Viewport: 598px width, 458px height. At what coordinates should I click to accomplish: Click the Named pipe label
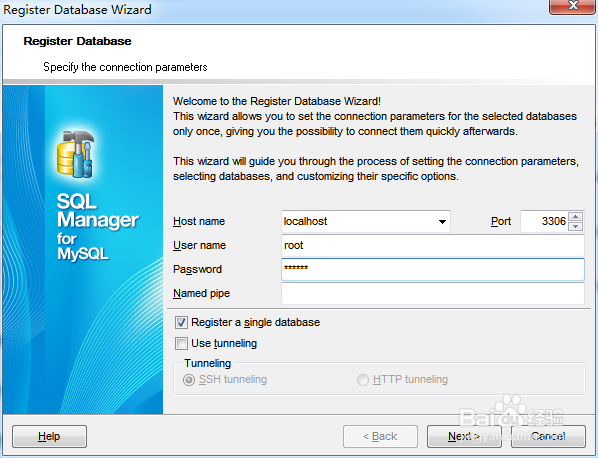tap(201, 293)
